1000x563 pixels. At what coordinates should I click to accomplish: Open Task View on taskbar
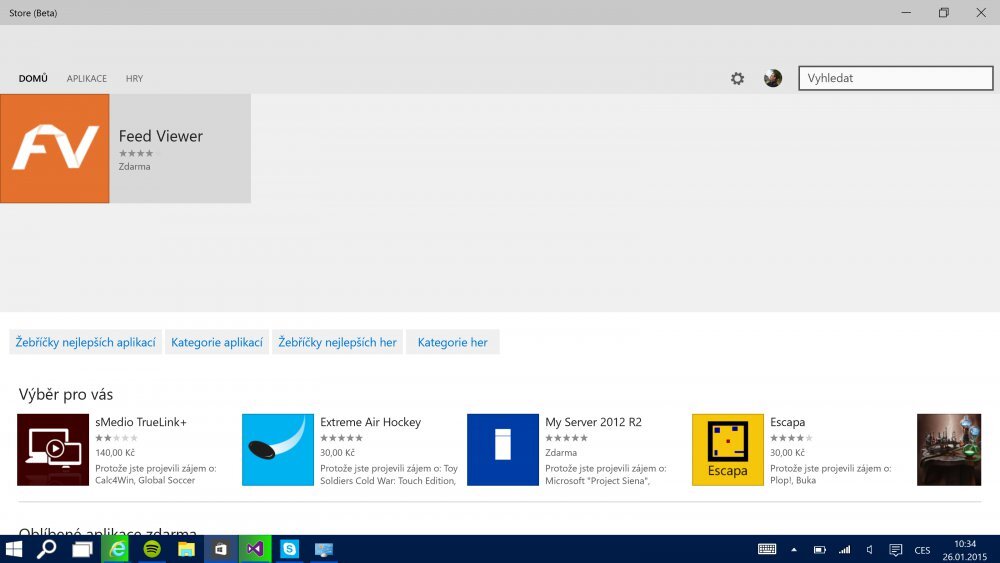point(82,549)
